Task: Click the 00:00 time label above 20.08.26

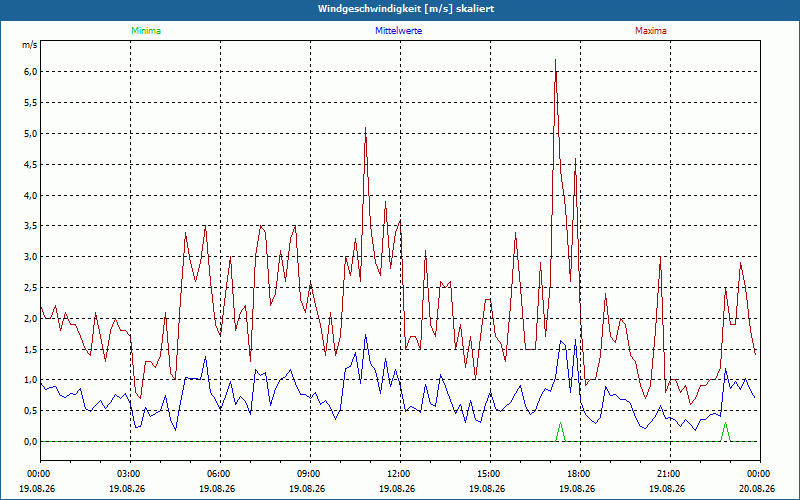Action: click(757, 474)
